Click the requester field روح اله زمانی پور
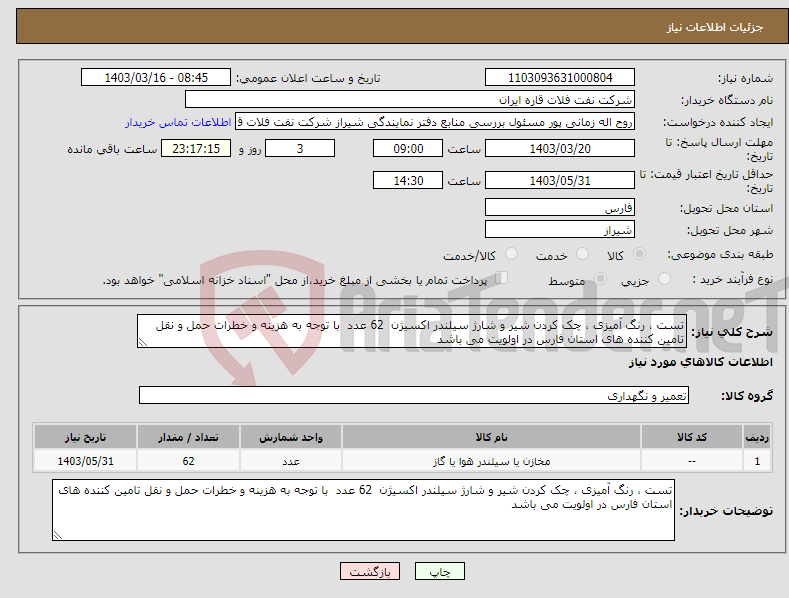Screen dimensions: 789x598 click(435, 122)
